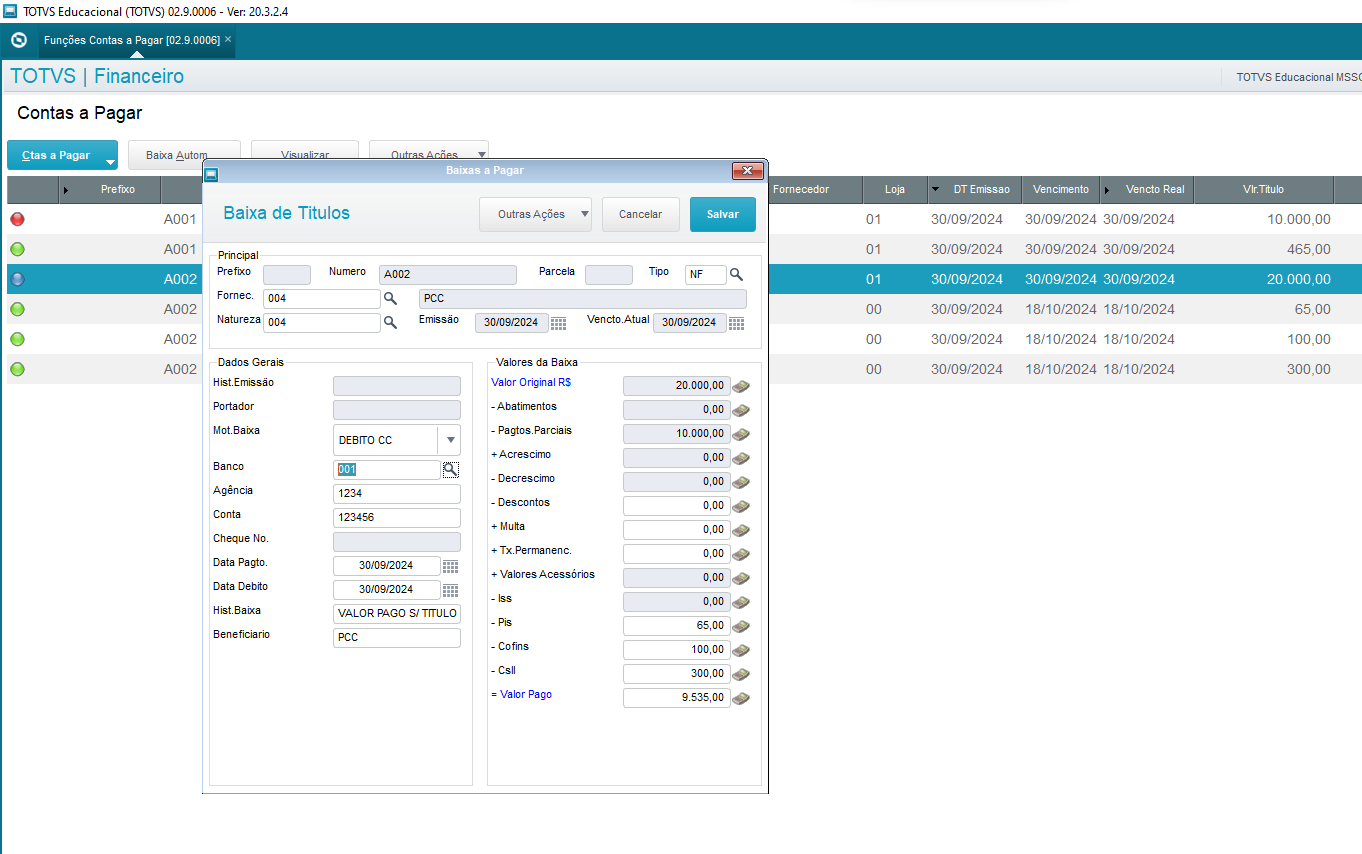Image resolution: width=1362 pixels, height=854 pixels.
Task: Click the money icon beside Cofins
Action: (x=741, y=650)
